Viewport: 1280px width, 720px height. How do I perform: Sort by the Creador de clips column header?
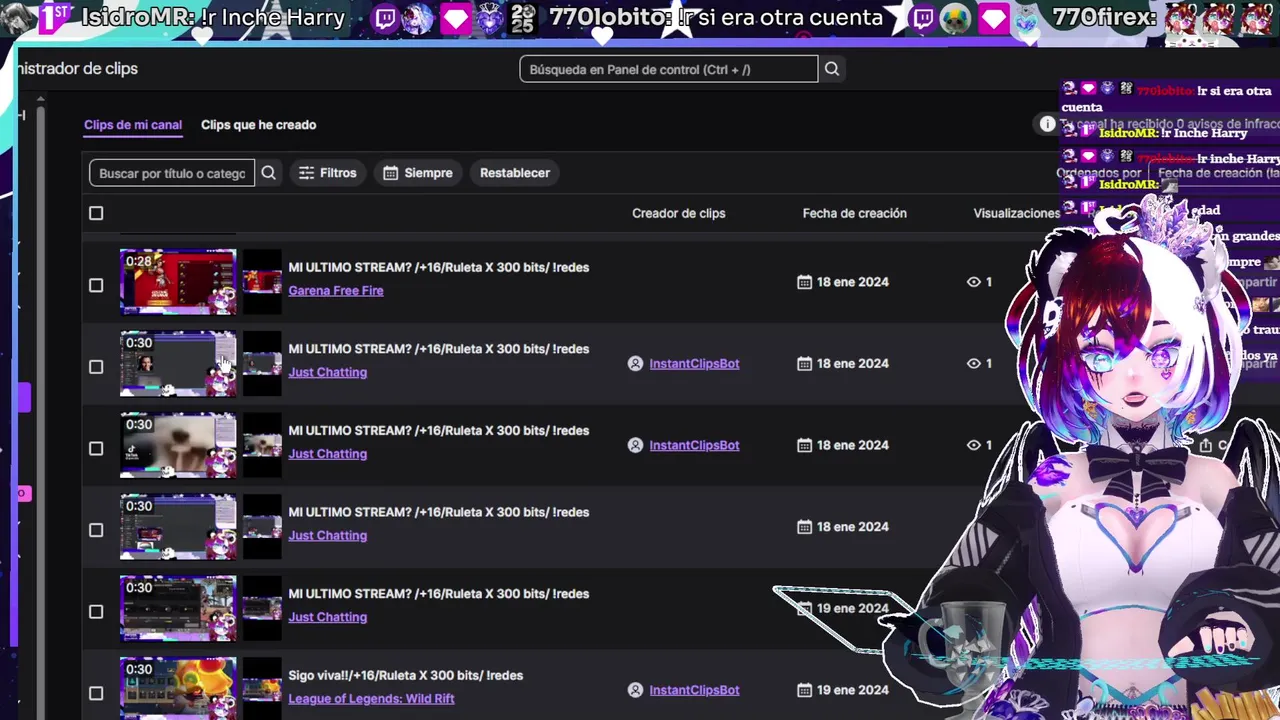pos(679,213)
